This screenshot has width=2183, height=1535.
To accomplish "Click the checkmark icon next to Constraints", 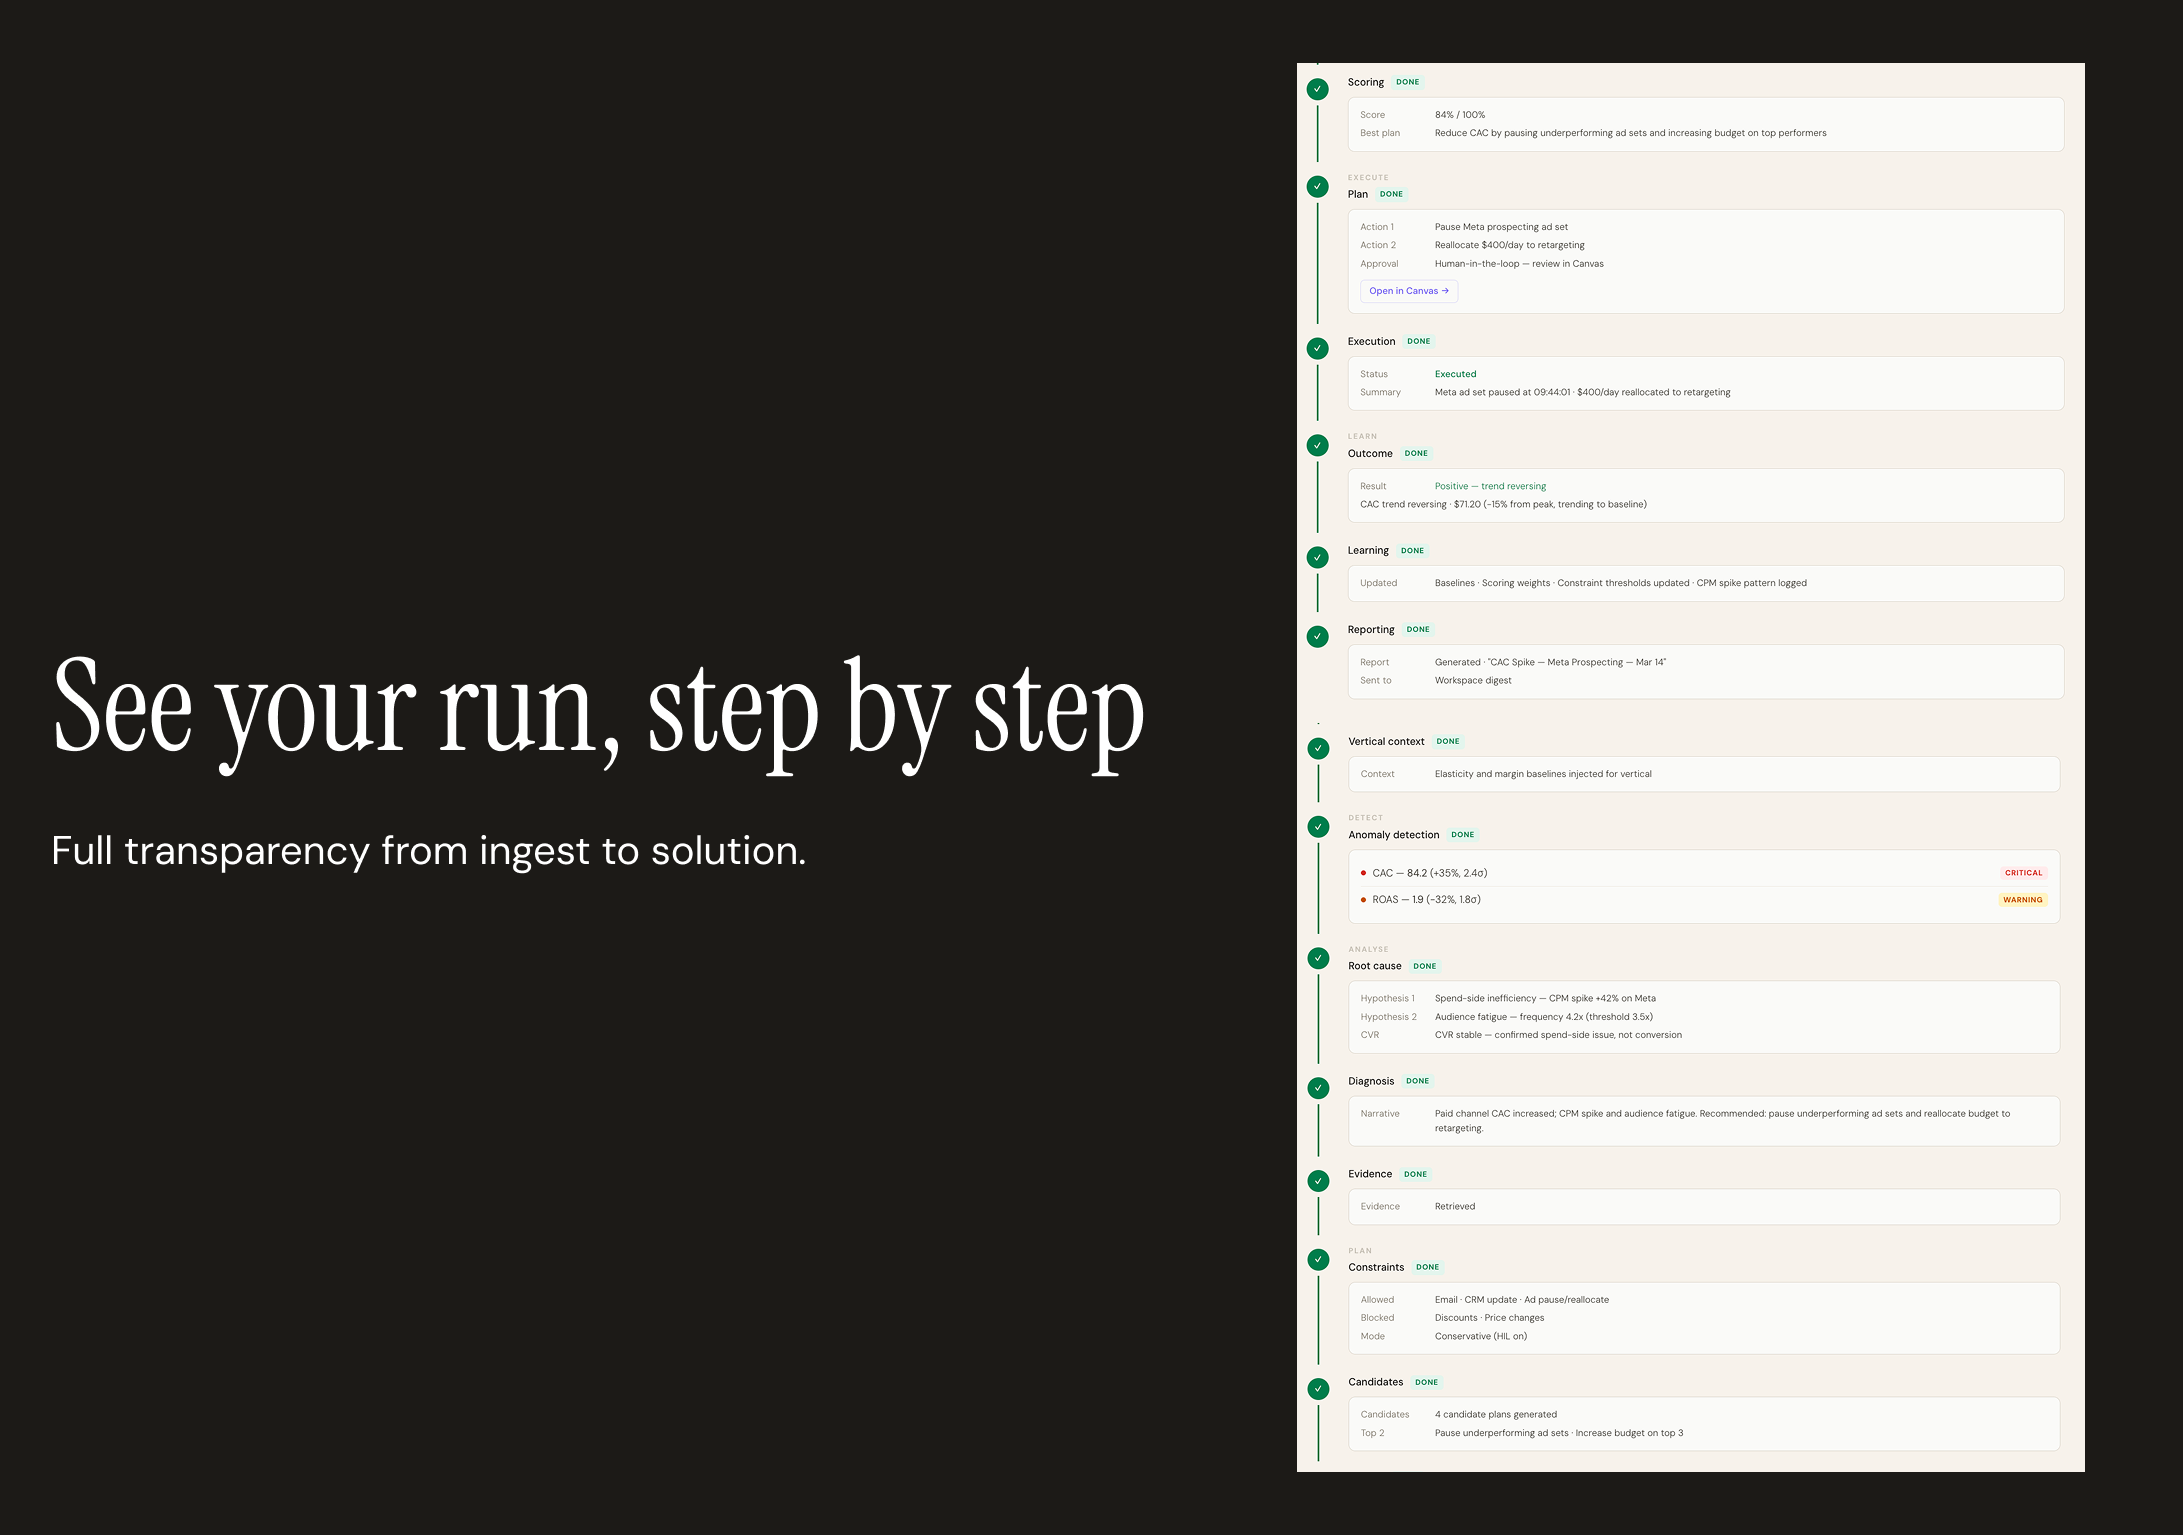I will (1318, 1260).
